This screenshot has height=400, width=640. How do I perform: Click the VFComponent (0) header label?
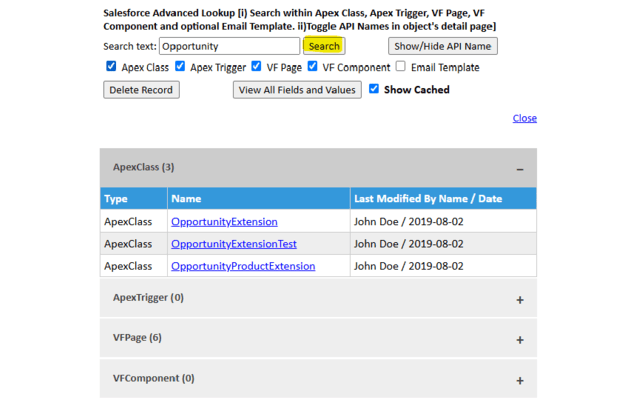pos(153,378)
